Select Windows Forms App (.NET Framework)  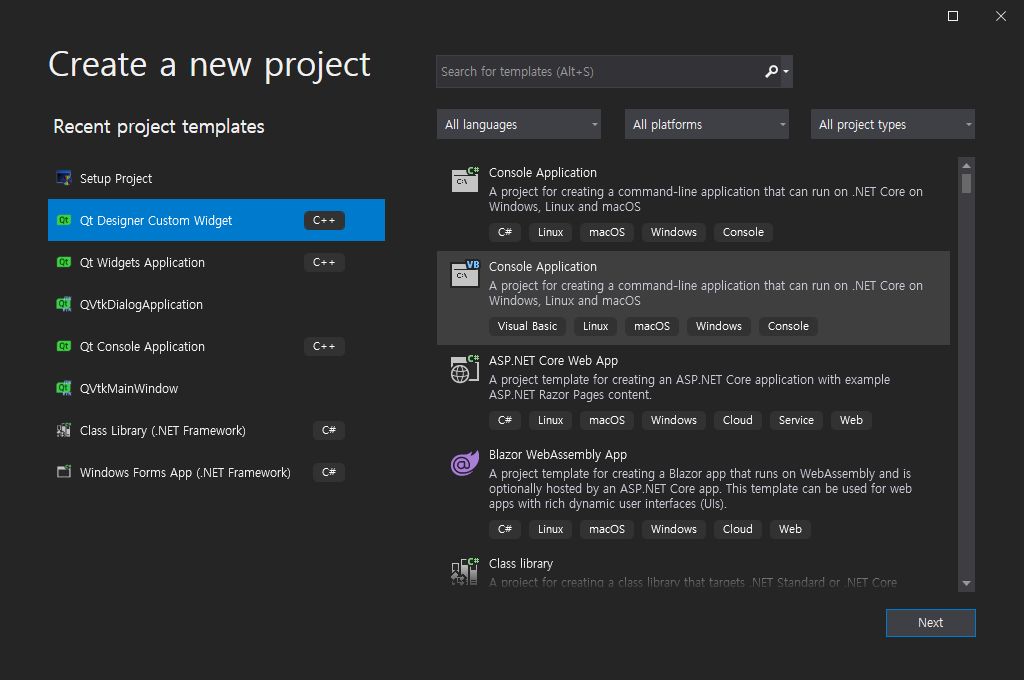(x=216, y=472)
